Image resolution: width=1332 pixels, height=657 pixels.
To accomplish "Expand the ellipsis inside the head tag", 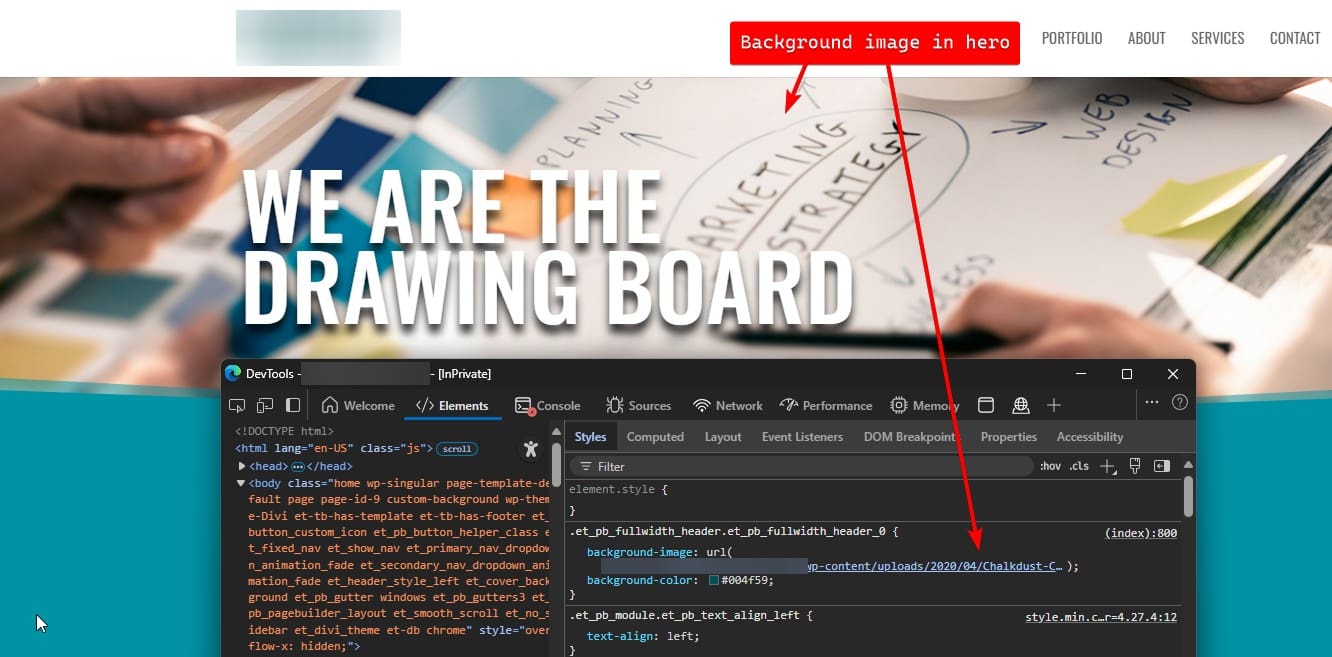I will (297, 467).
